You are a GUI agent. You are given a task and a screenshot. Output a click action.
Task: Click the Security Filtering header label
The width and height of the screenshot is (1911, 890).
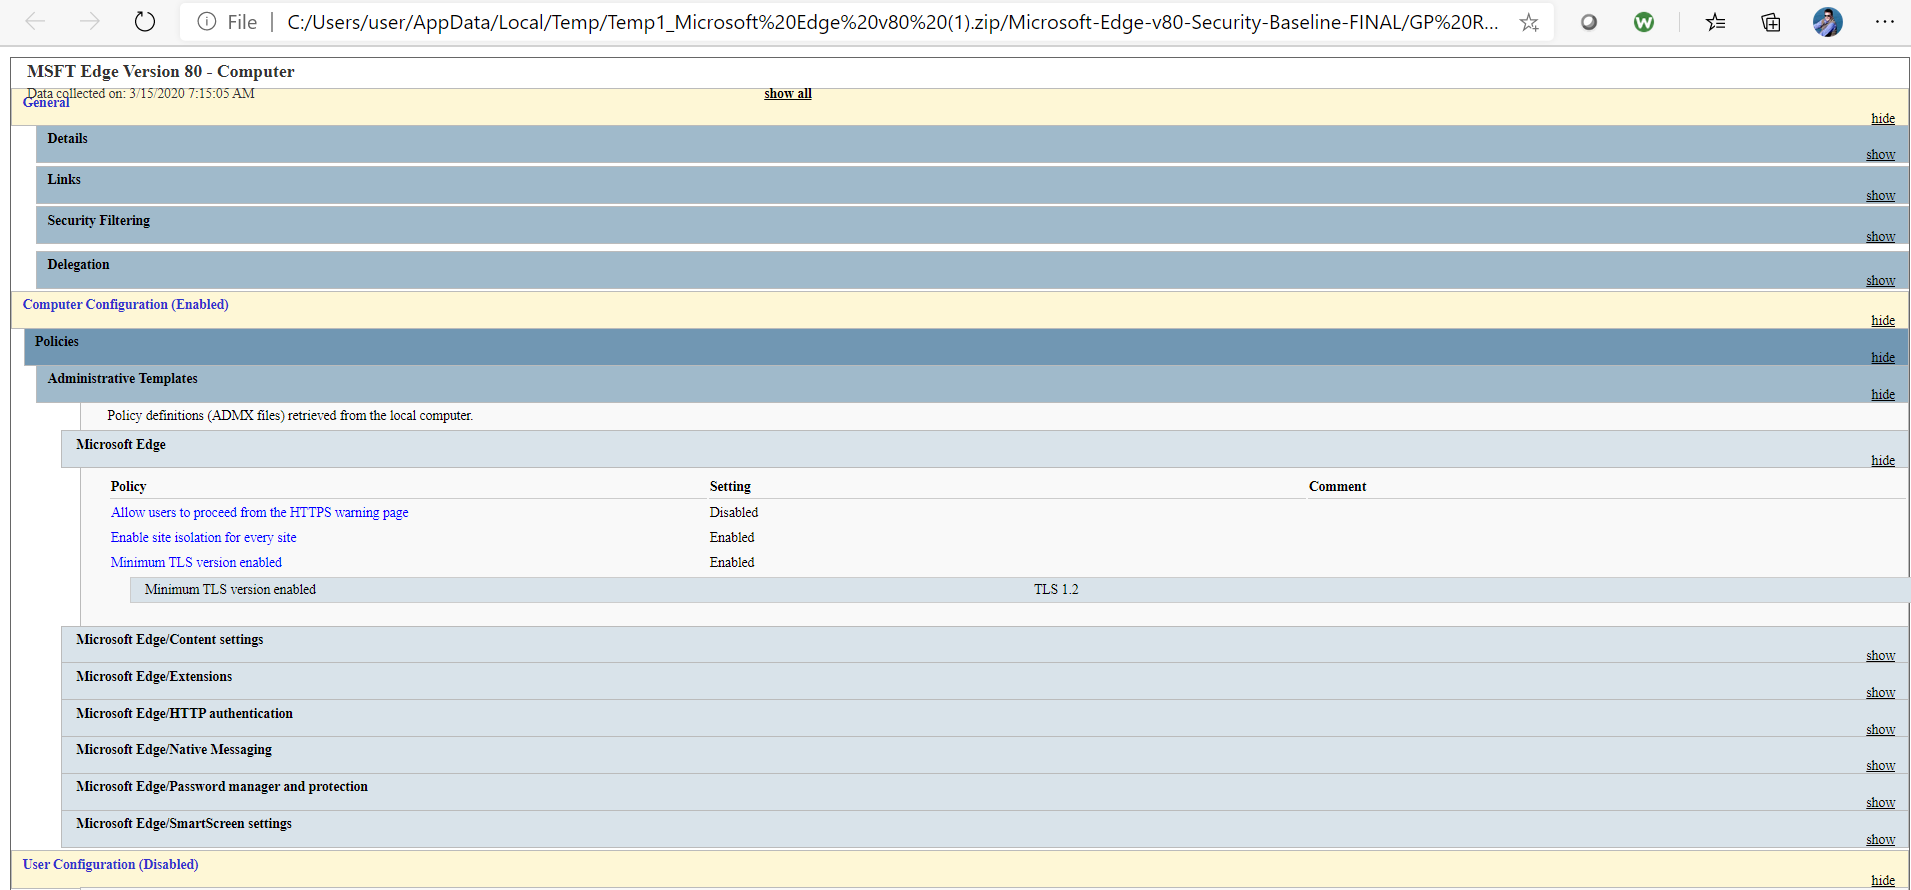click(x=98, y=220)
